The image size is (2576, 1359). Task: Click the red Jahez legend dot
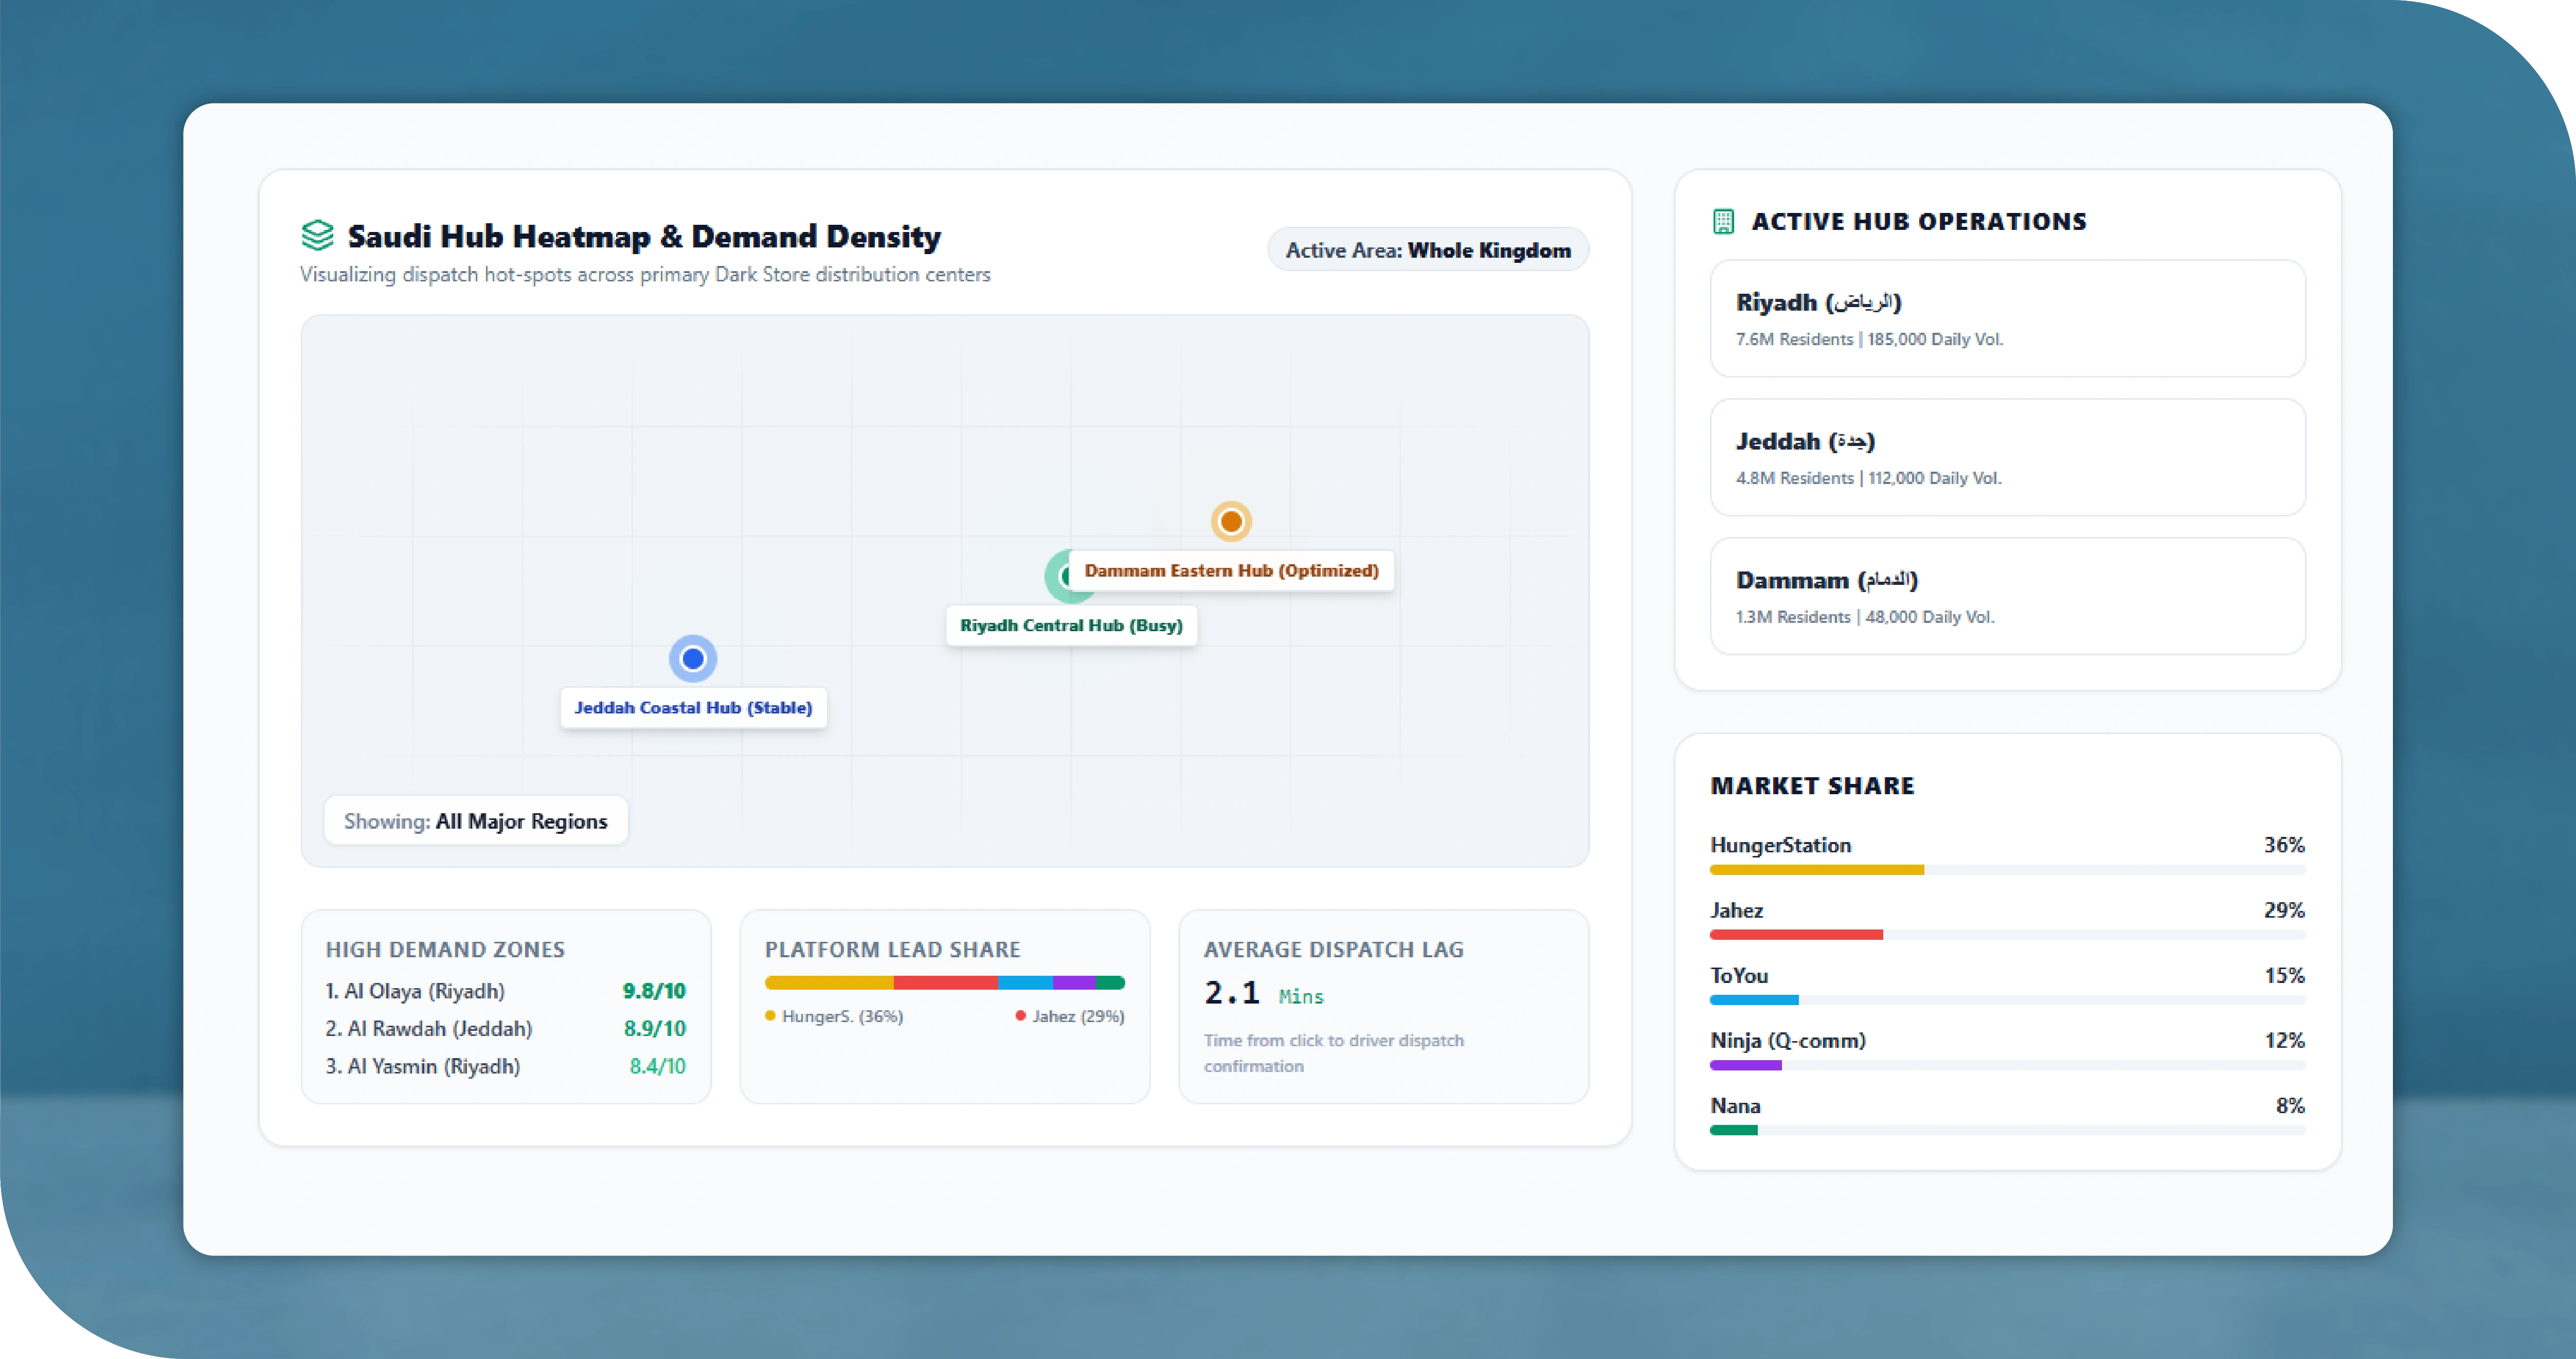pos(1020,1016)
